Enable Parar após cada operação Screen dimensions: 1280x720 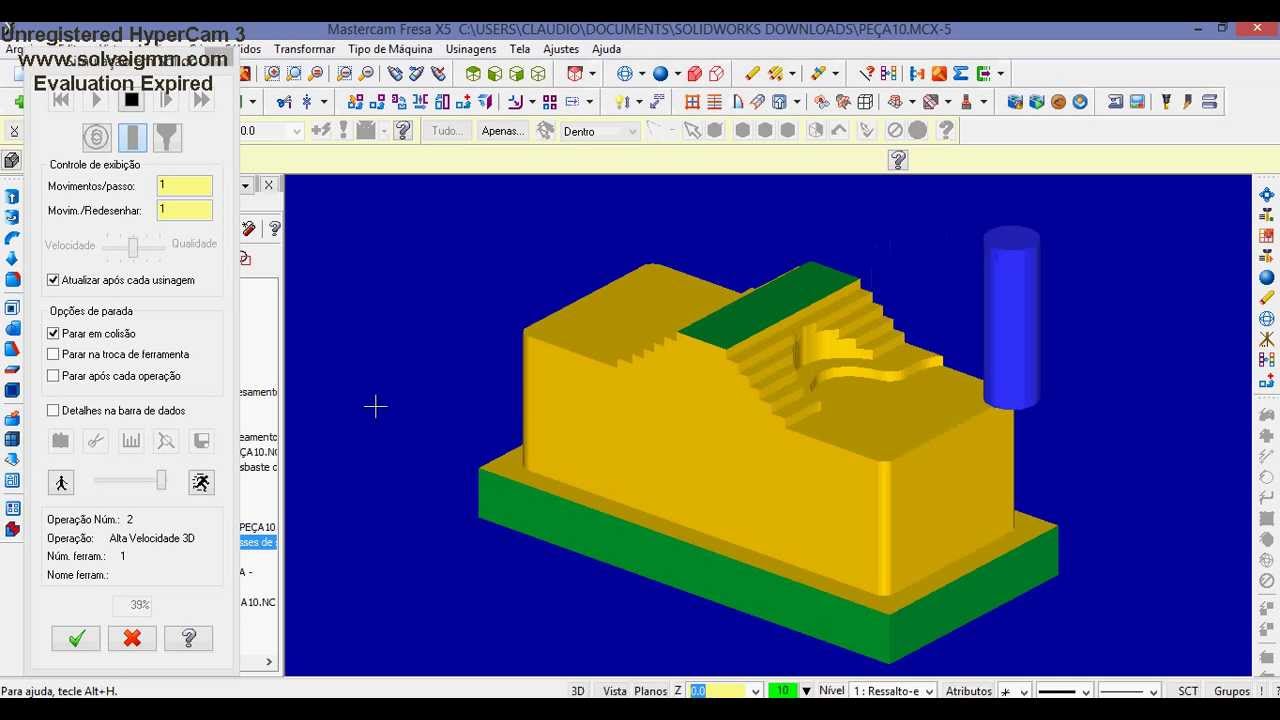[54, 376]
